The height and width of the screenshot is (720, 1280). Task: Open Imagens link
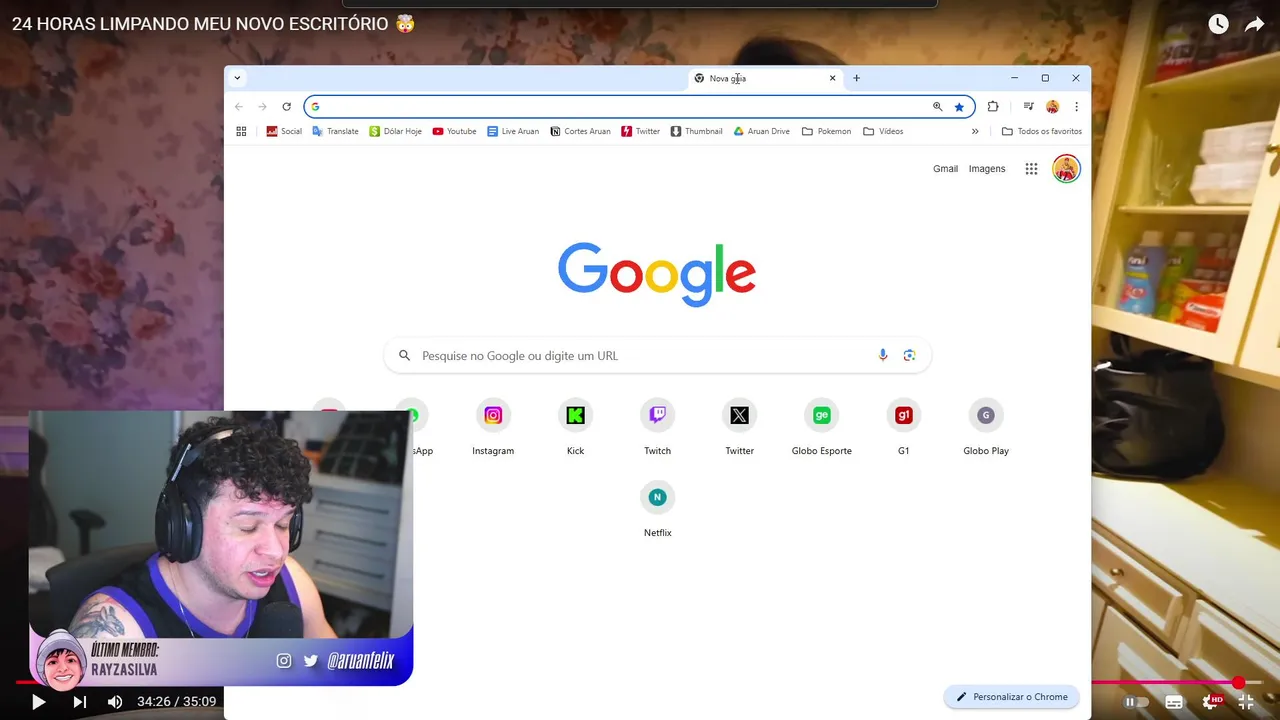coord(987,169)
